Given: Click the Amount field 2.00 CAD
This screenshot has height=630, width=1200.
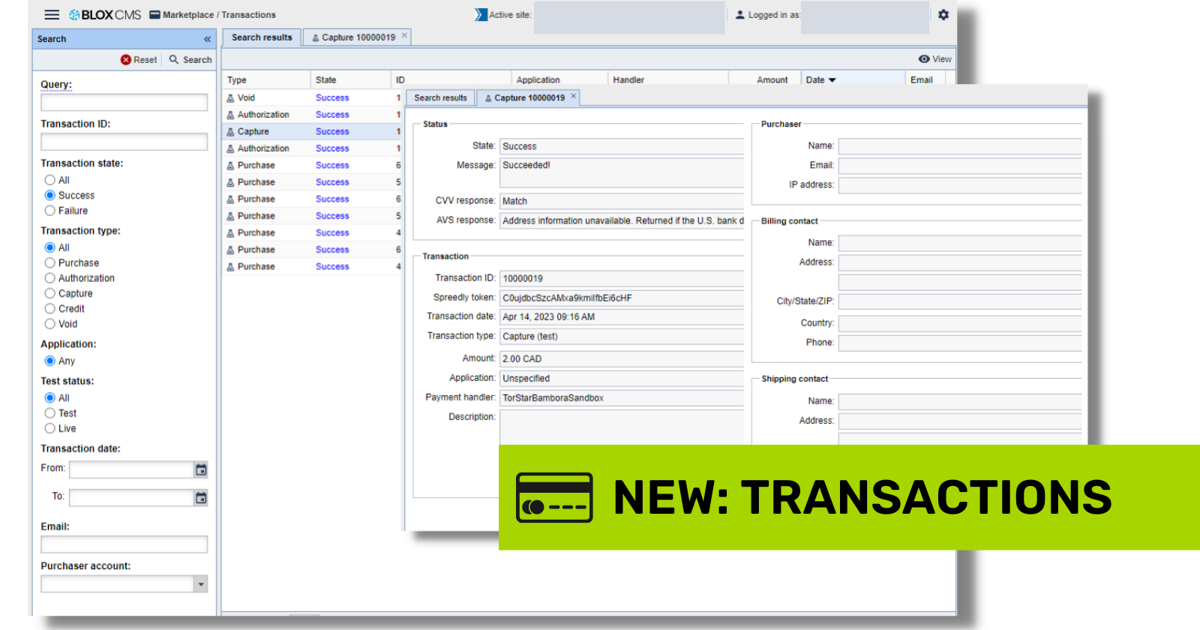Looking at the screenshot, I should (x=621, y=358).
